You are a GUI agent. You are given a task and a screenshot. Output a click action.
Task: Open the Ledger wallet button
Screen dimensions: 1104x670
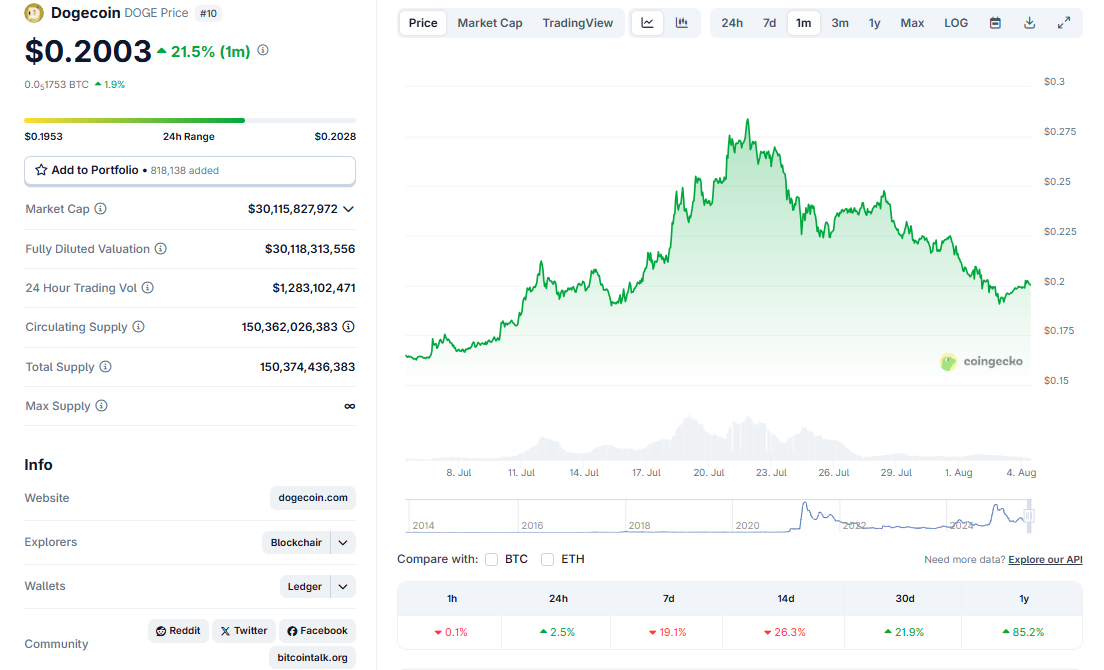click(305, 586)
